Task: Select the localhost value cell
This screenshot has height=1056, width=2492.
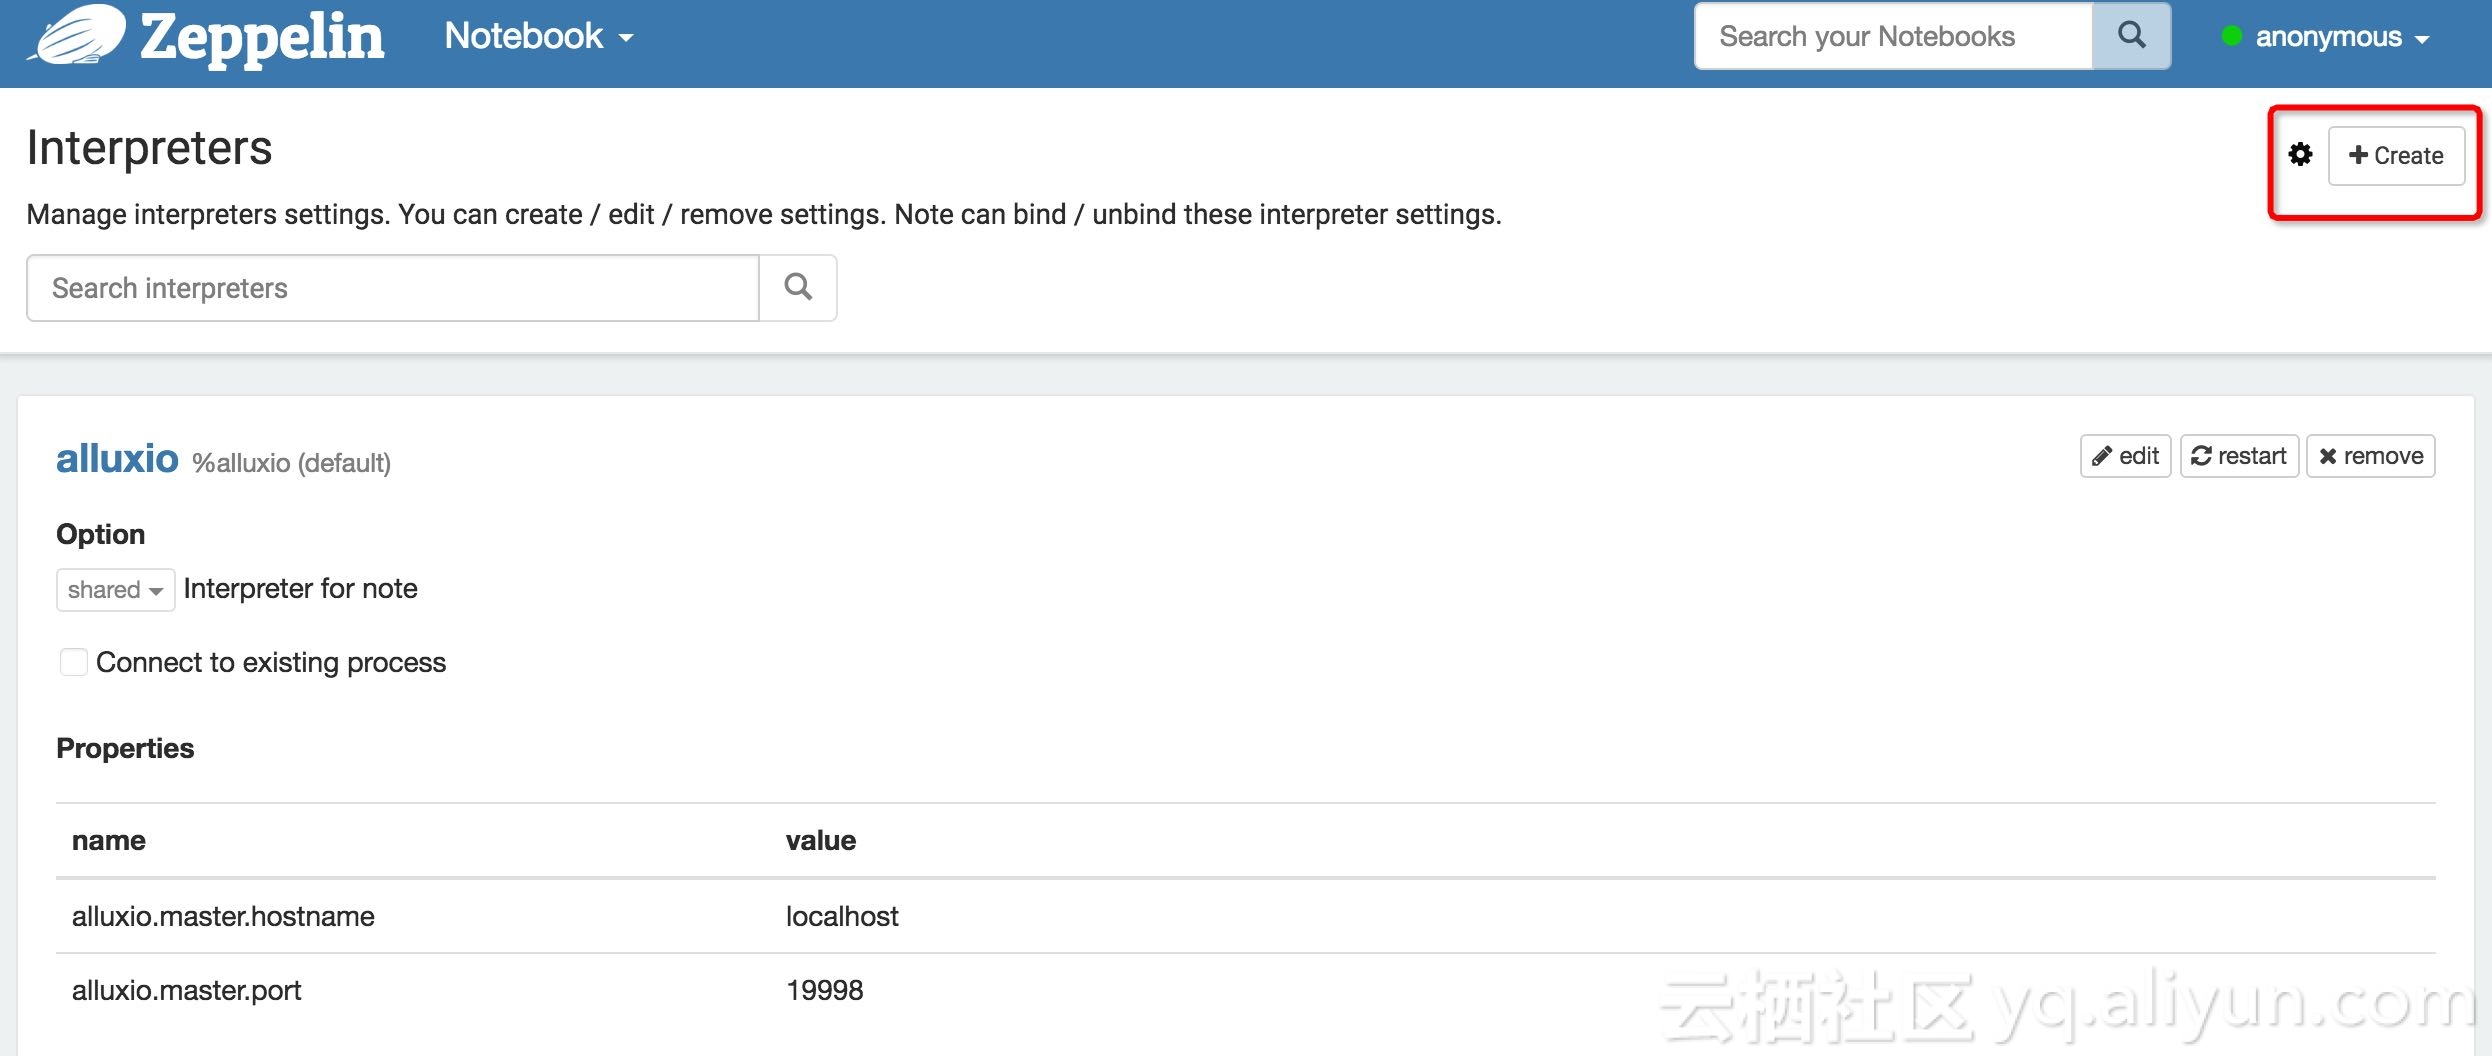Action: pos(842,916)
